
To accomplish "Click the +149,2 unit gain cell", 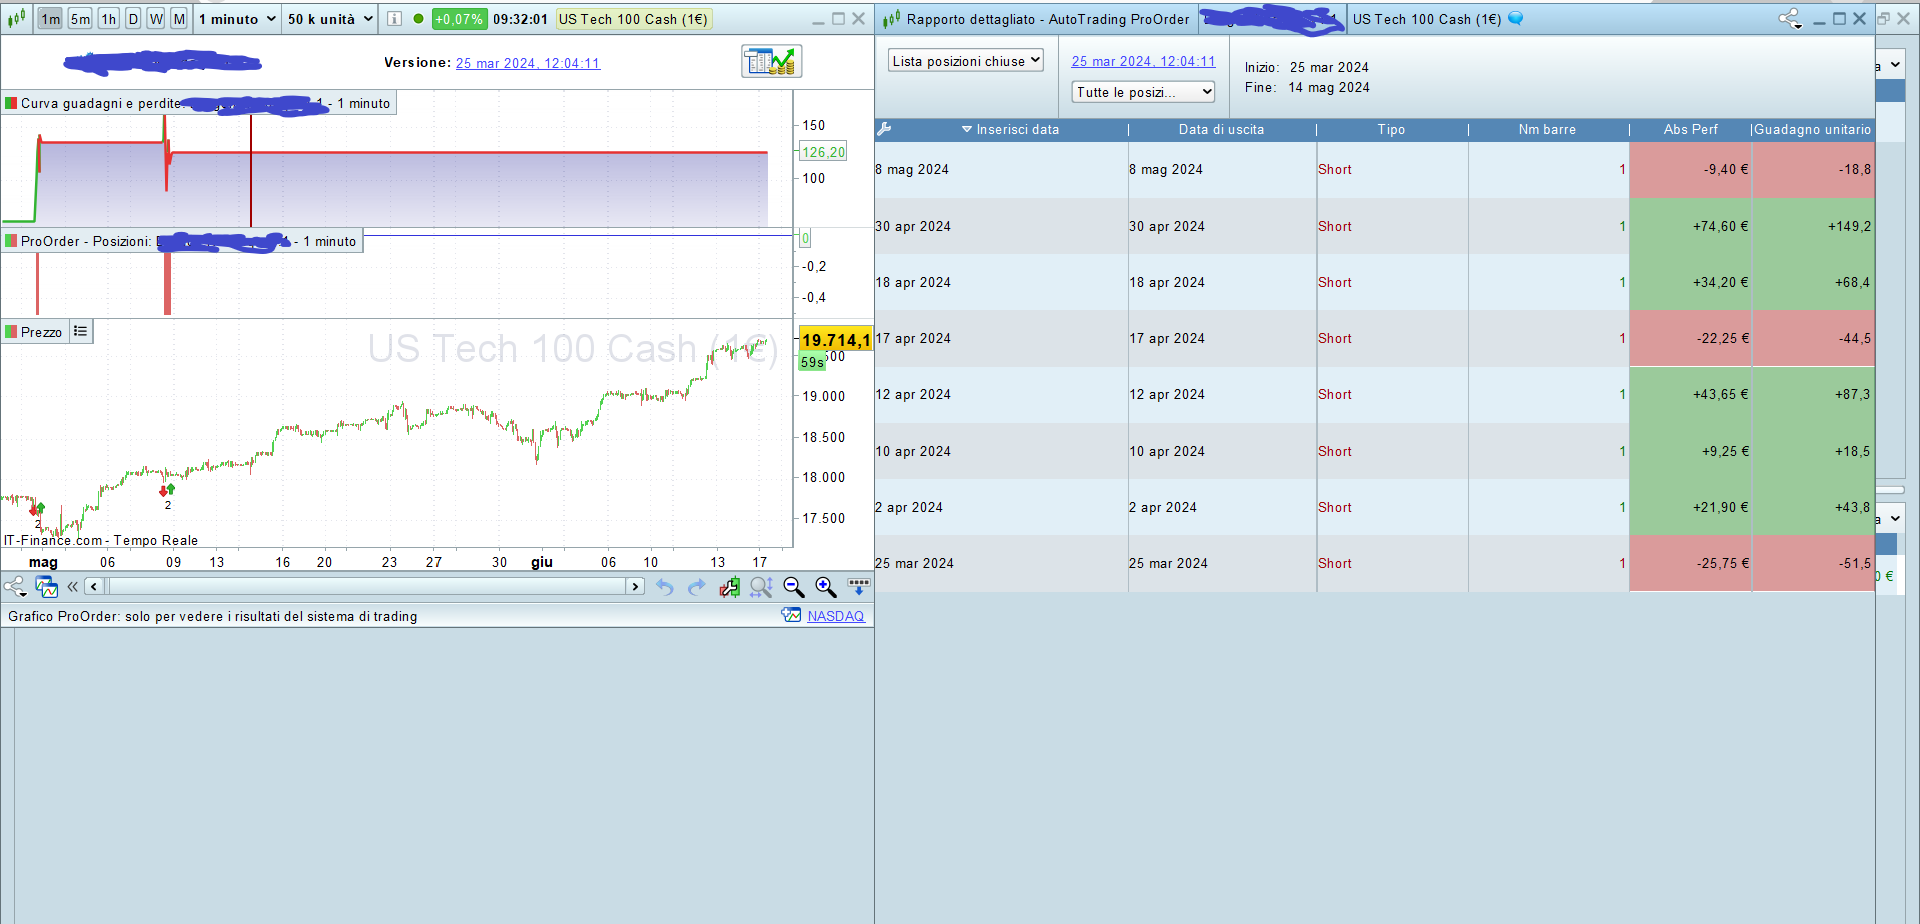I will tap(1814, 226).
